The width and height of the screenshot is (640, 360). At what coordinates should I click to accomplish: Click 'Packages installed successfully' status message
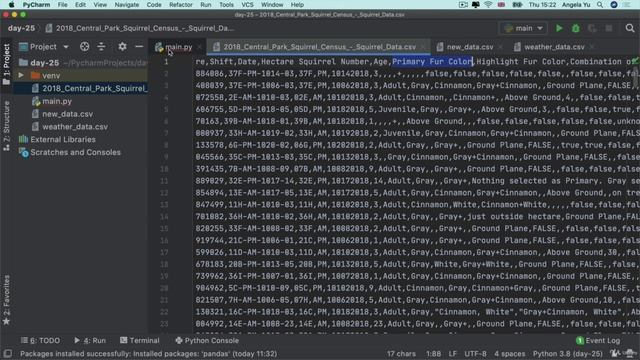(148, 353)
